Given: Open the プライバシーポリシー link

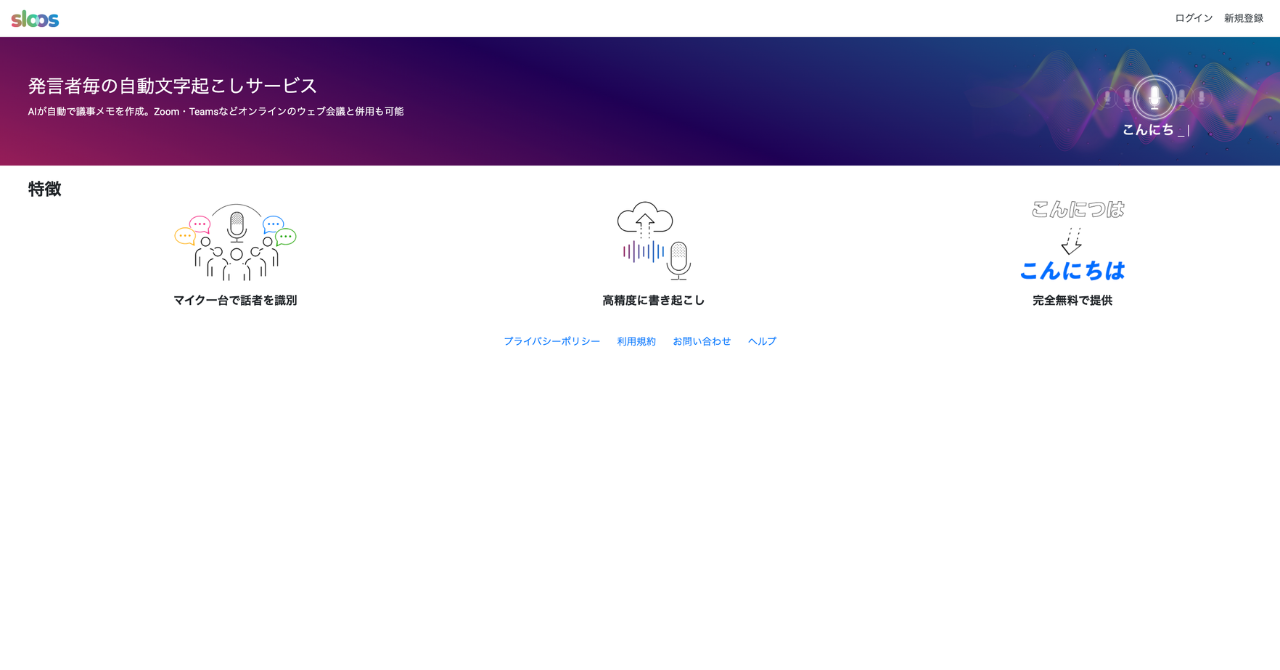Looking at the screenshot, I should click(552, 341).
